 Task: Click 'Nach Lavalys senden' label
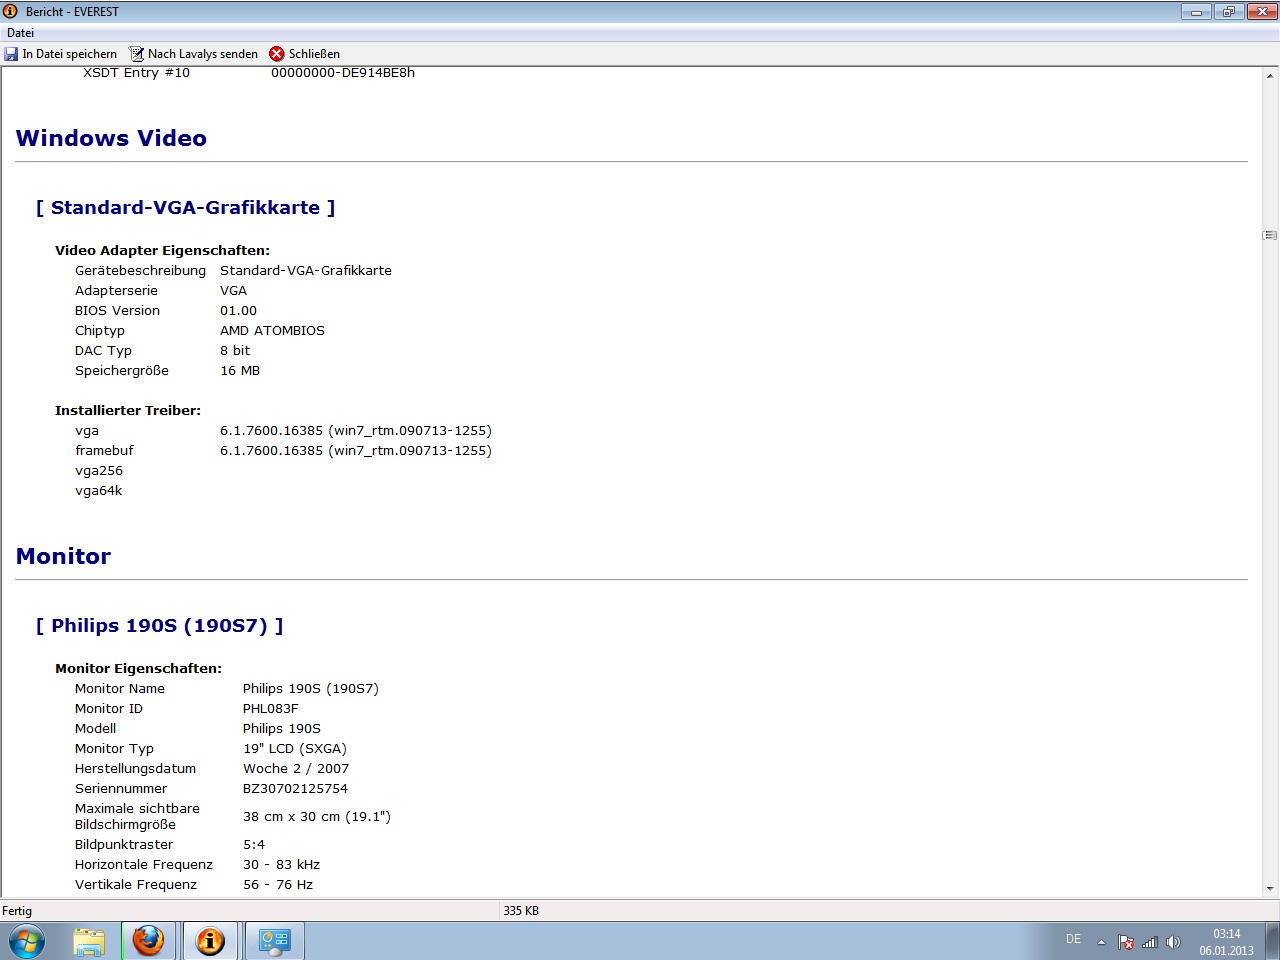coord(203,54)
